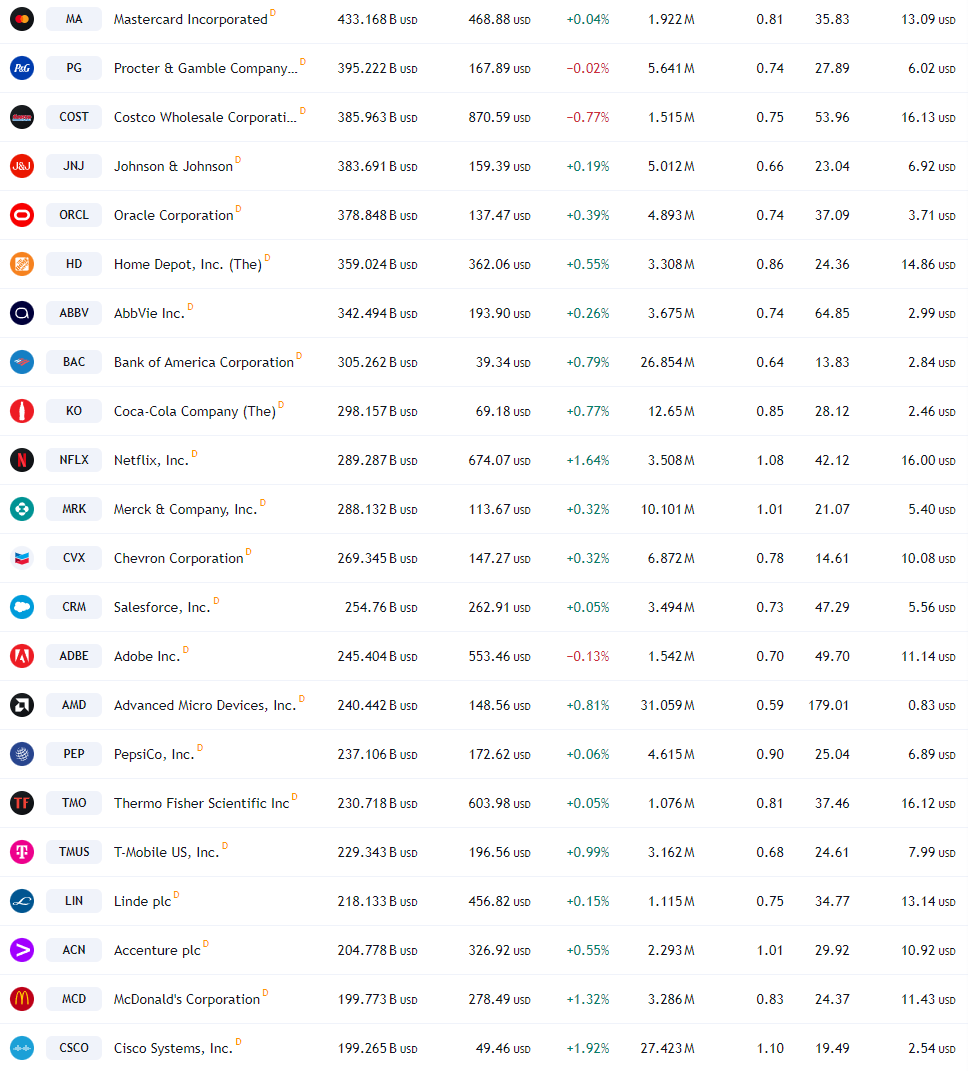Open the Accenture plc link
The image size is (968, 1071).
pos(157,950)
